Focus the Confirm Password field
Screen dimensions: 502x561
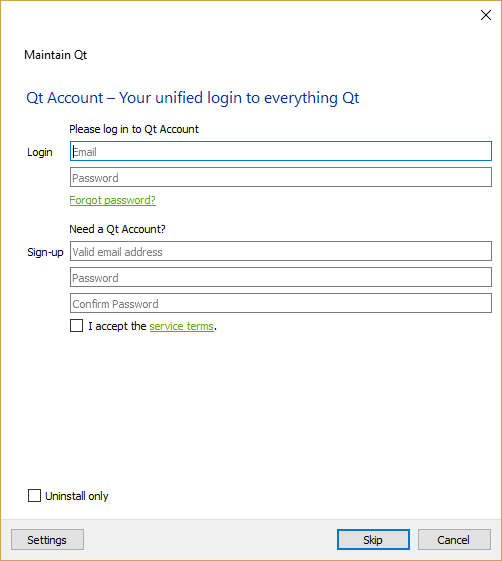pos(281,303)
